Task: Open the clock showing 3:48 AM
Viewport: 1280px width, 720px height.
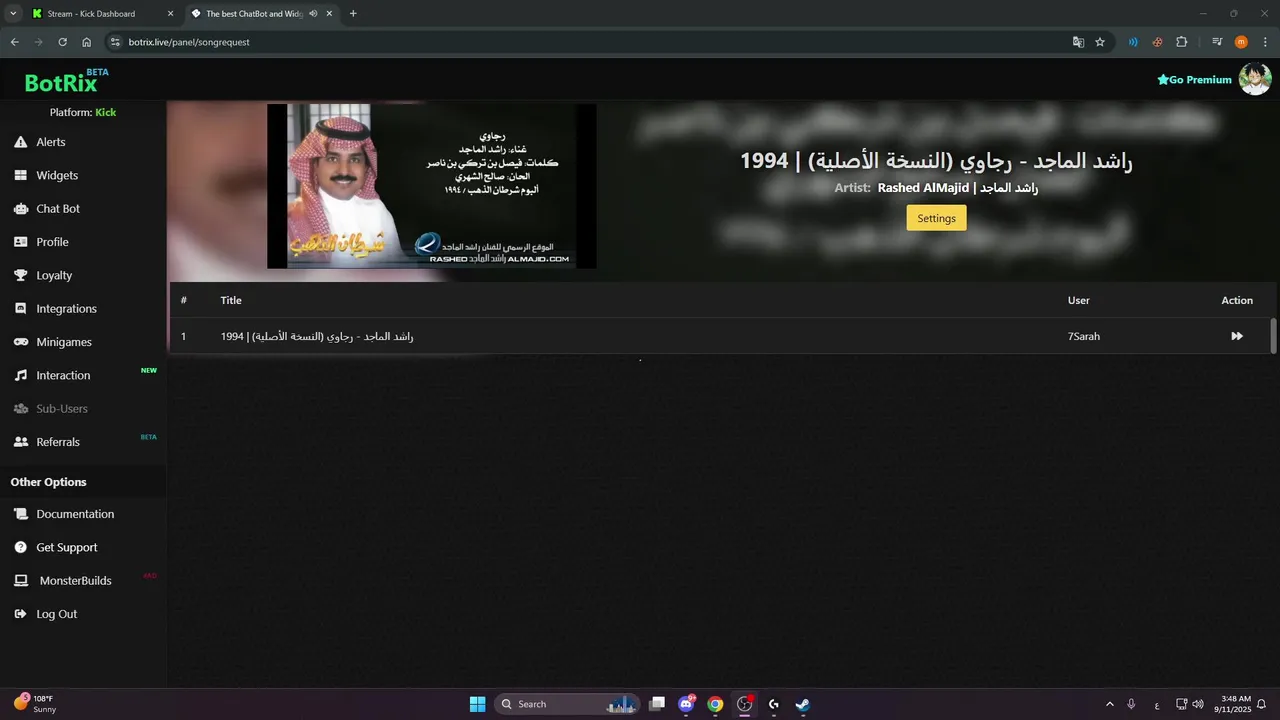Action: point(1235,704)
